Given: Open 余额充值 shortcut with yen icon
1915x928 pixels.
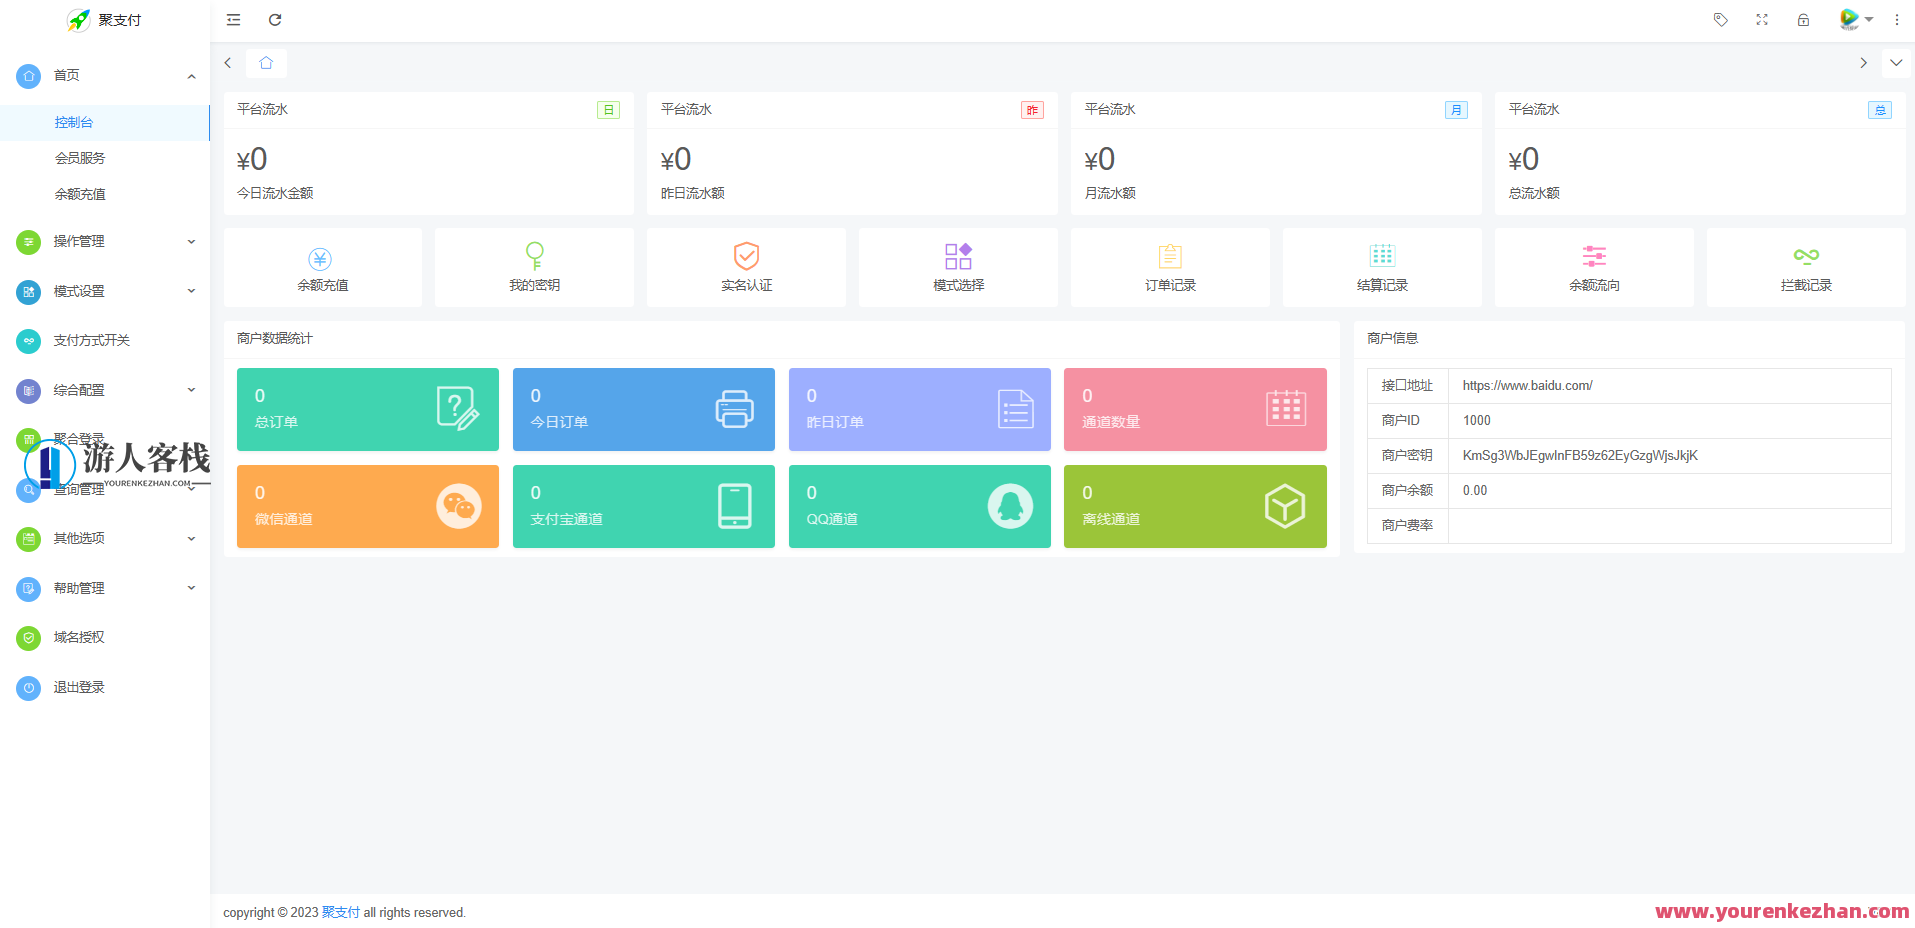Looking at the screenshot, I should pyautogui.click(x=322, y=268).
